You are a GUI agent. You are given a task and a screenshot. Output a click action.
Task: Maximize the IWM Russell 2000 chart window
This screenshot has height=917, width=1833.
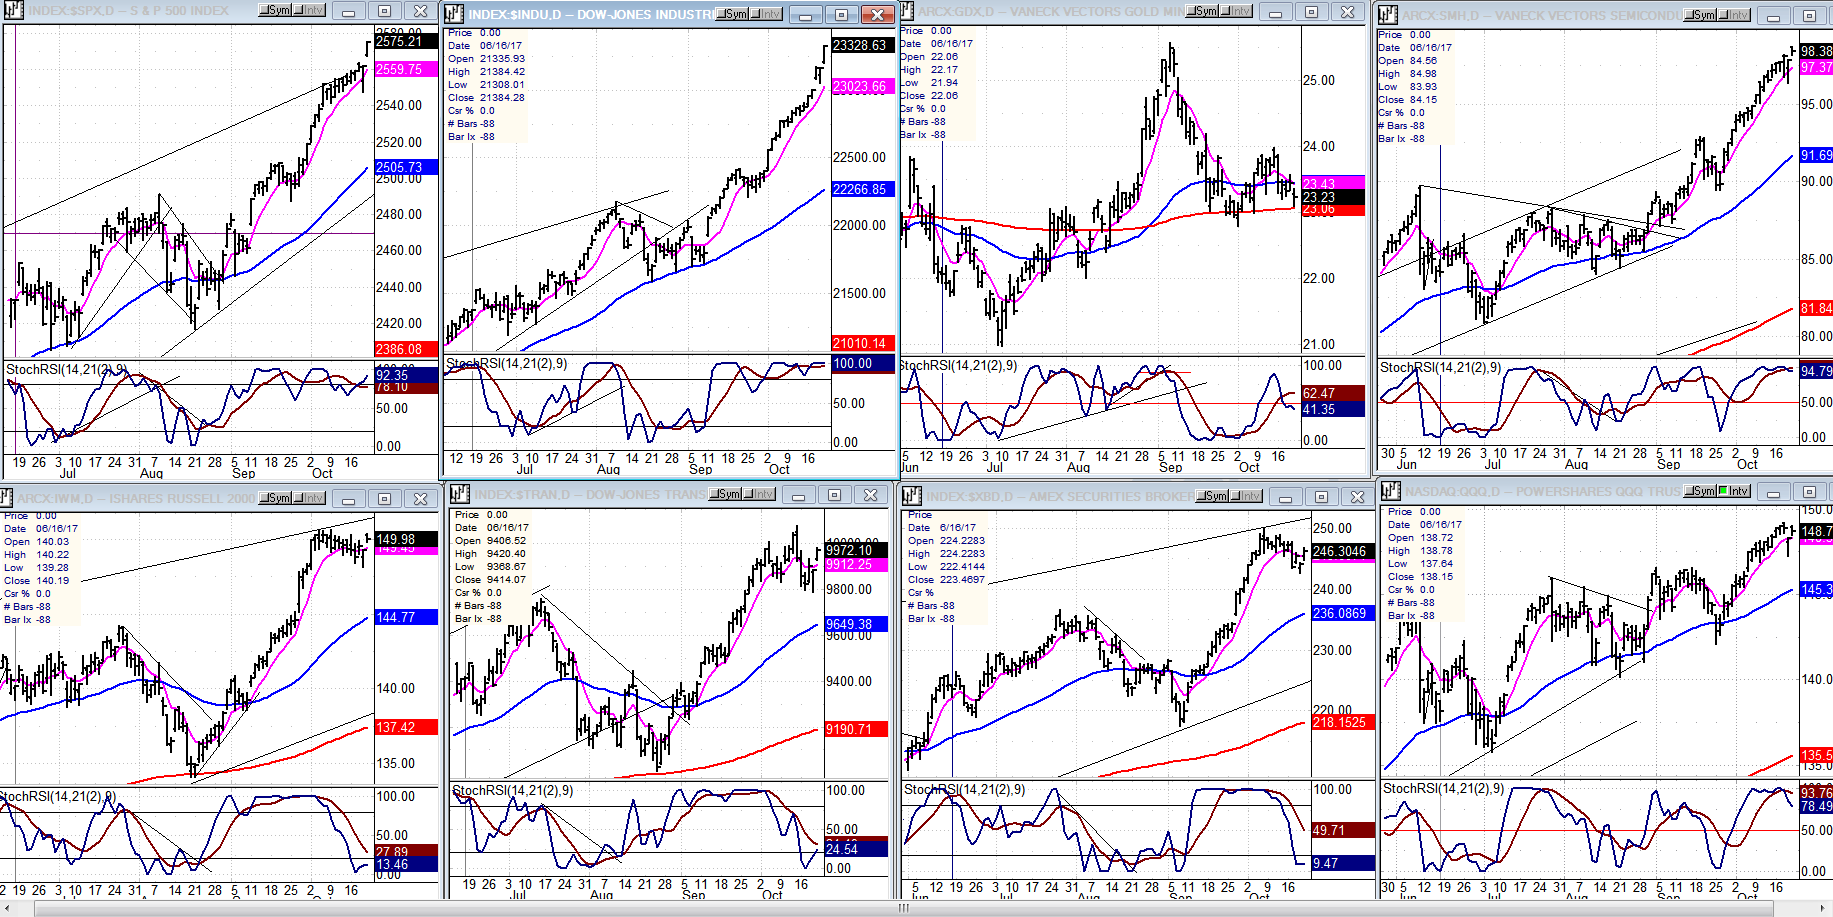point(385,498)
